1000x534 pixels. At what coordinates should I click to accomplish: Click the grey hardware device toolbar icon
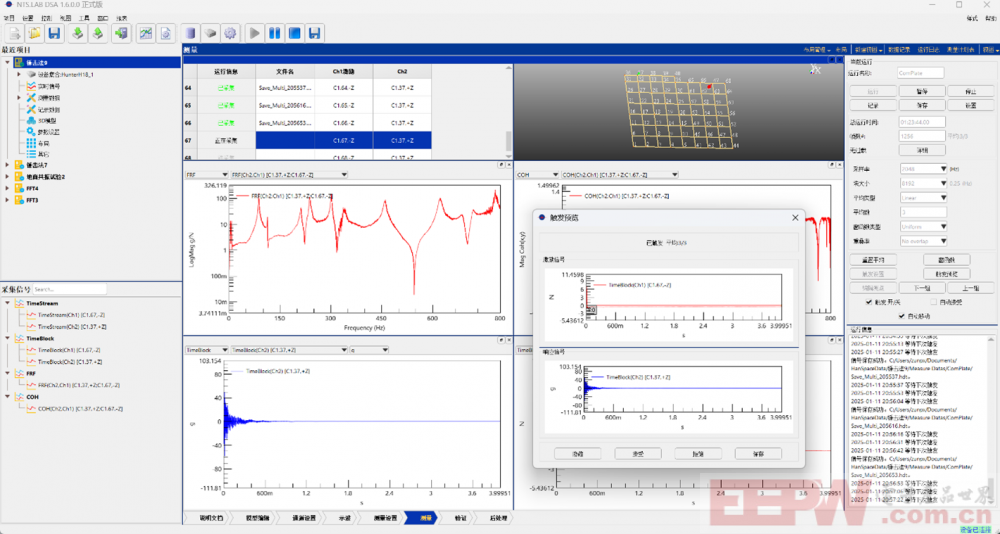pos(210,33)
